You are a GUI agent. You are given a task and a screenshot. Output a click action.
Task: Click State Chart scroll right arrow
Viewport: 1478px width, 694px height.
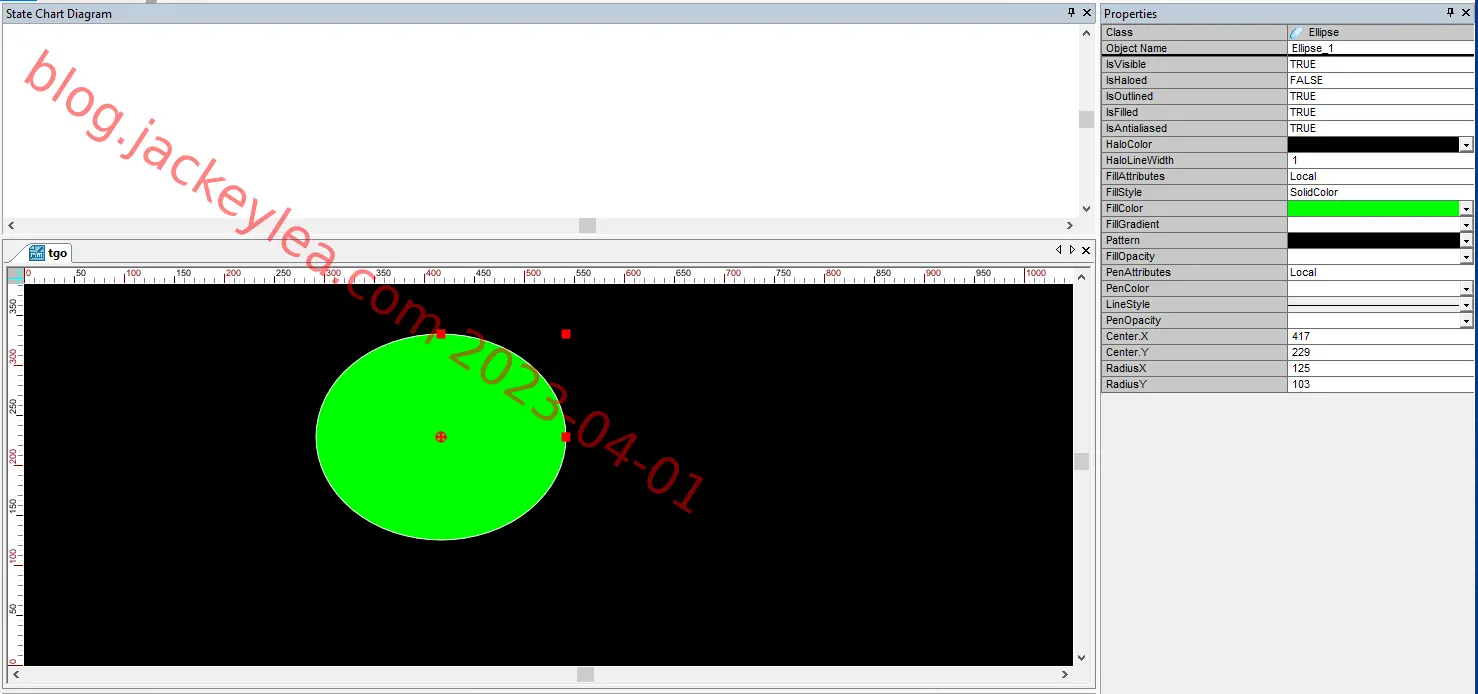point(1070,226)
